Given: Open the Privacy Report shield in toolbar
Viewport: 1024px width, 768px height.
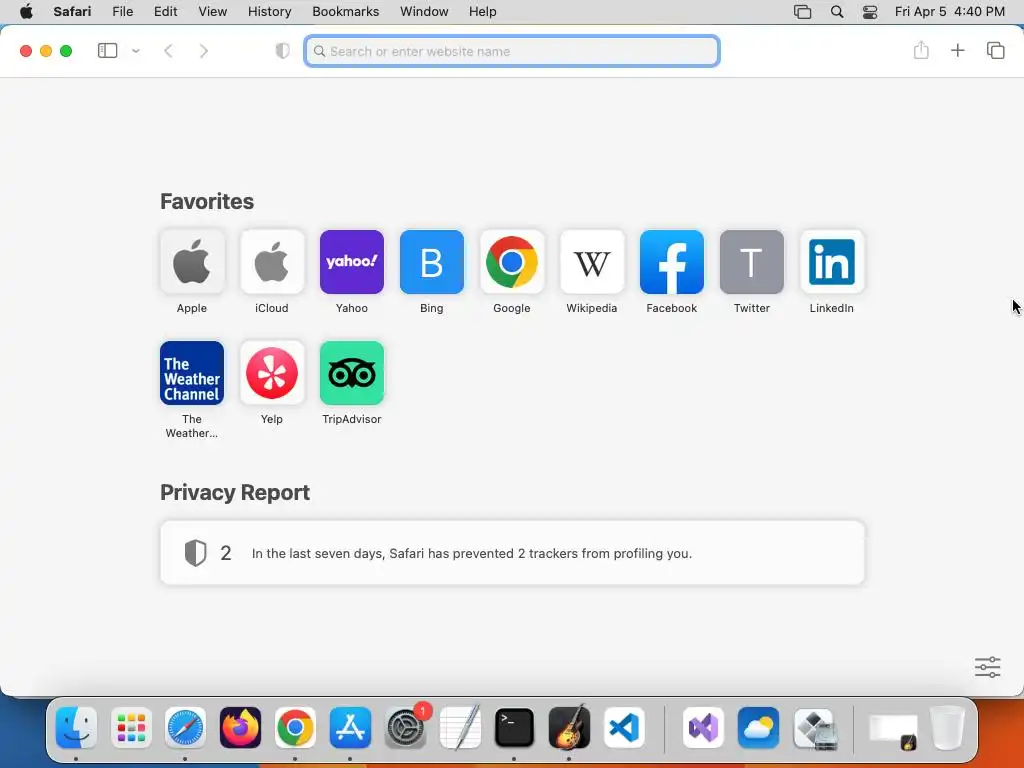Looking at the screenshot, I should coord(282,51).
